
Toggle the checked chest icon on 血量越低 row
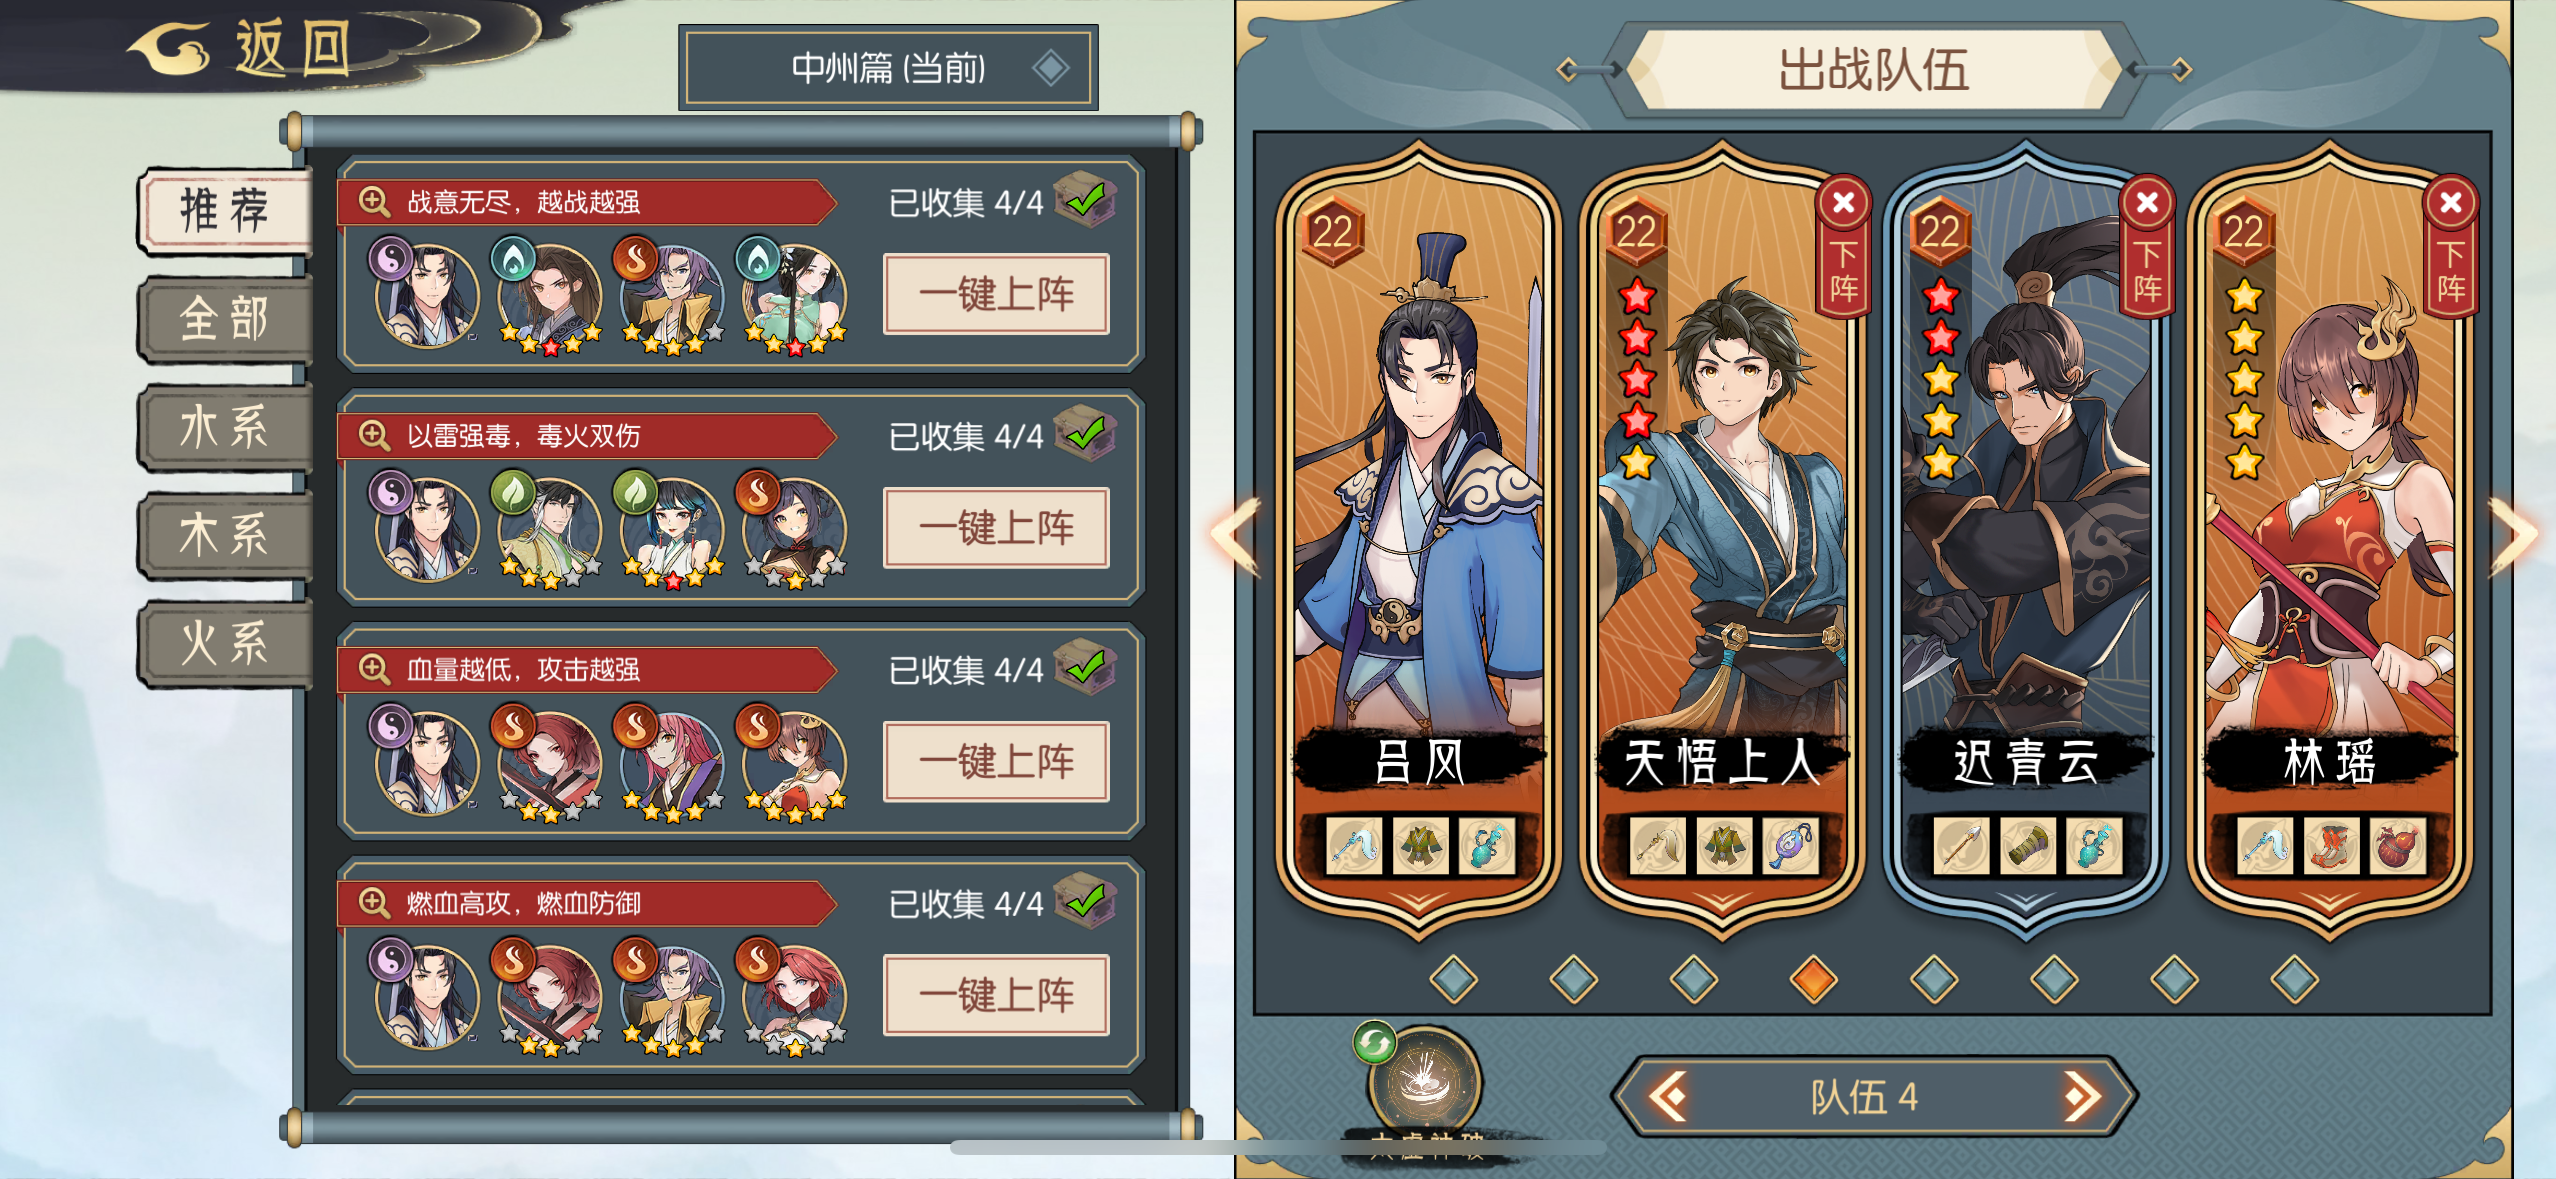1085,666
